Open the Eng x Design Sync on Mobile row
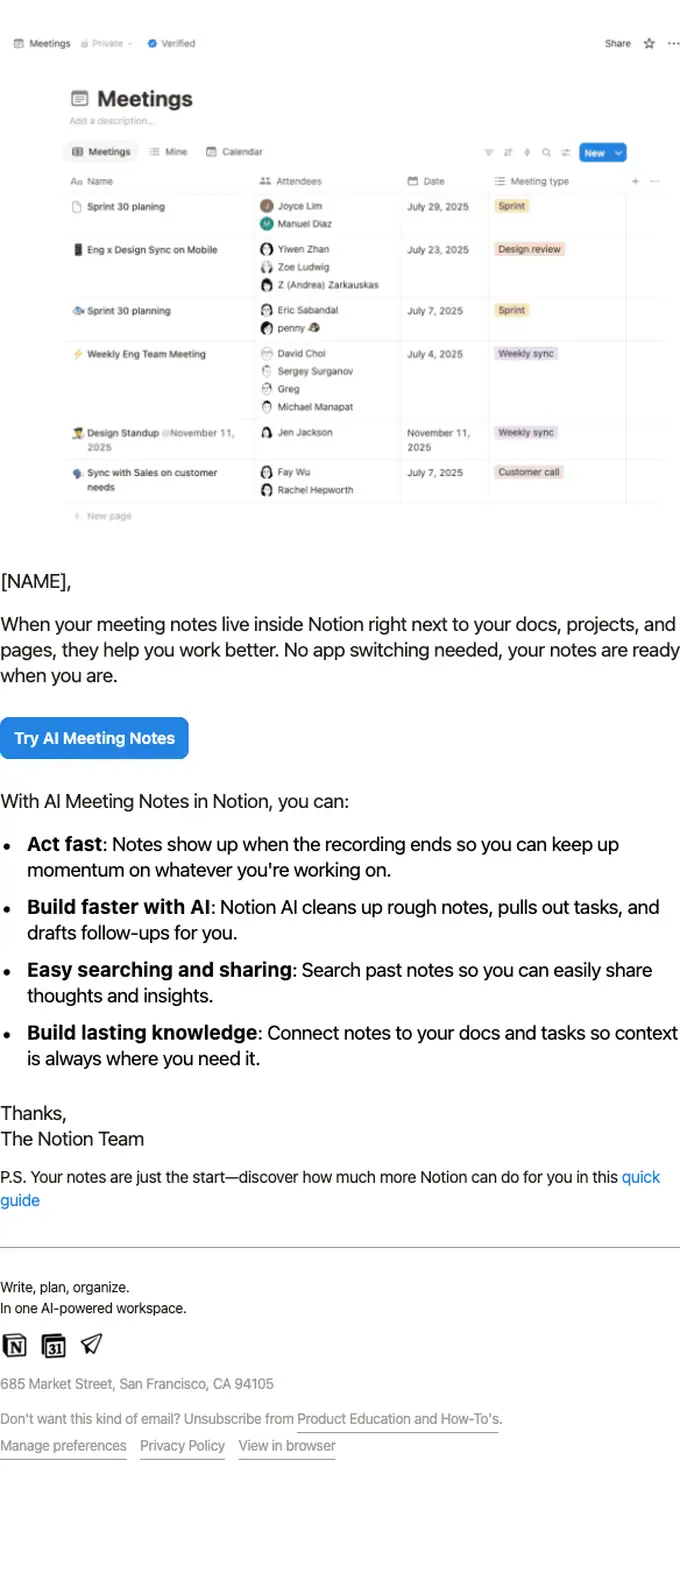Image resolution: width=680 pixels, height=1588 pixels. [152, 250]
